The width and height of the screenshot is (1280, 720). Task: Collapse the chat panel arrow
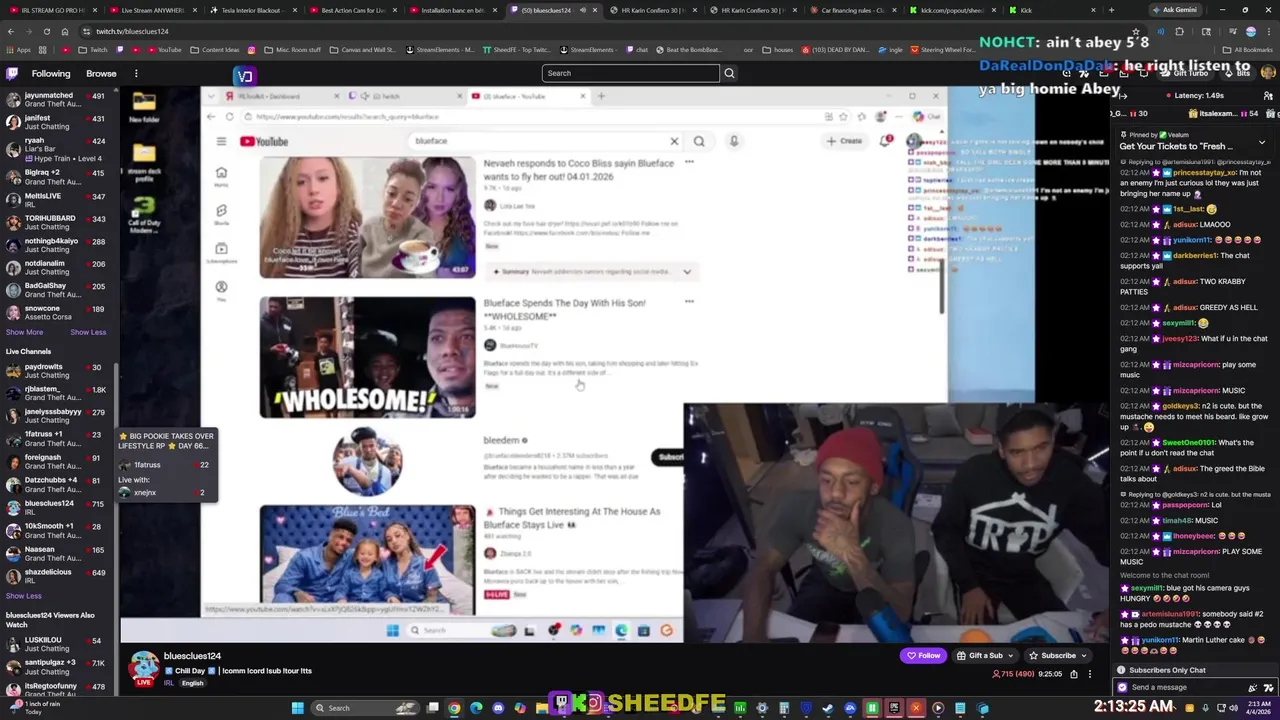[x=1123, y=95]
